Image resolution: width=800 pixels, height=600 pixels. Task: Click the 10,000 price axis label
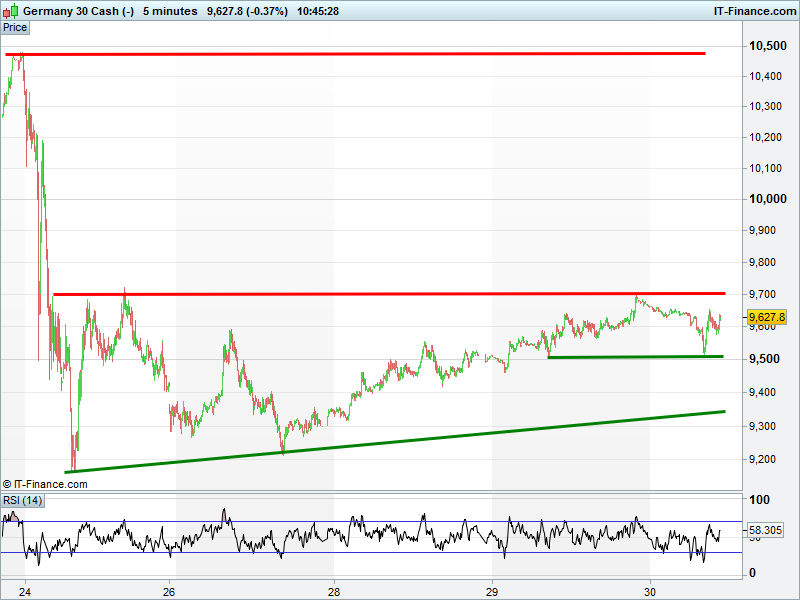(x=767, y=199)
